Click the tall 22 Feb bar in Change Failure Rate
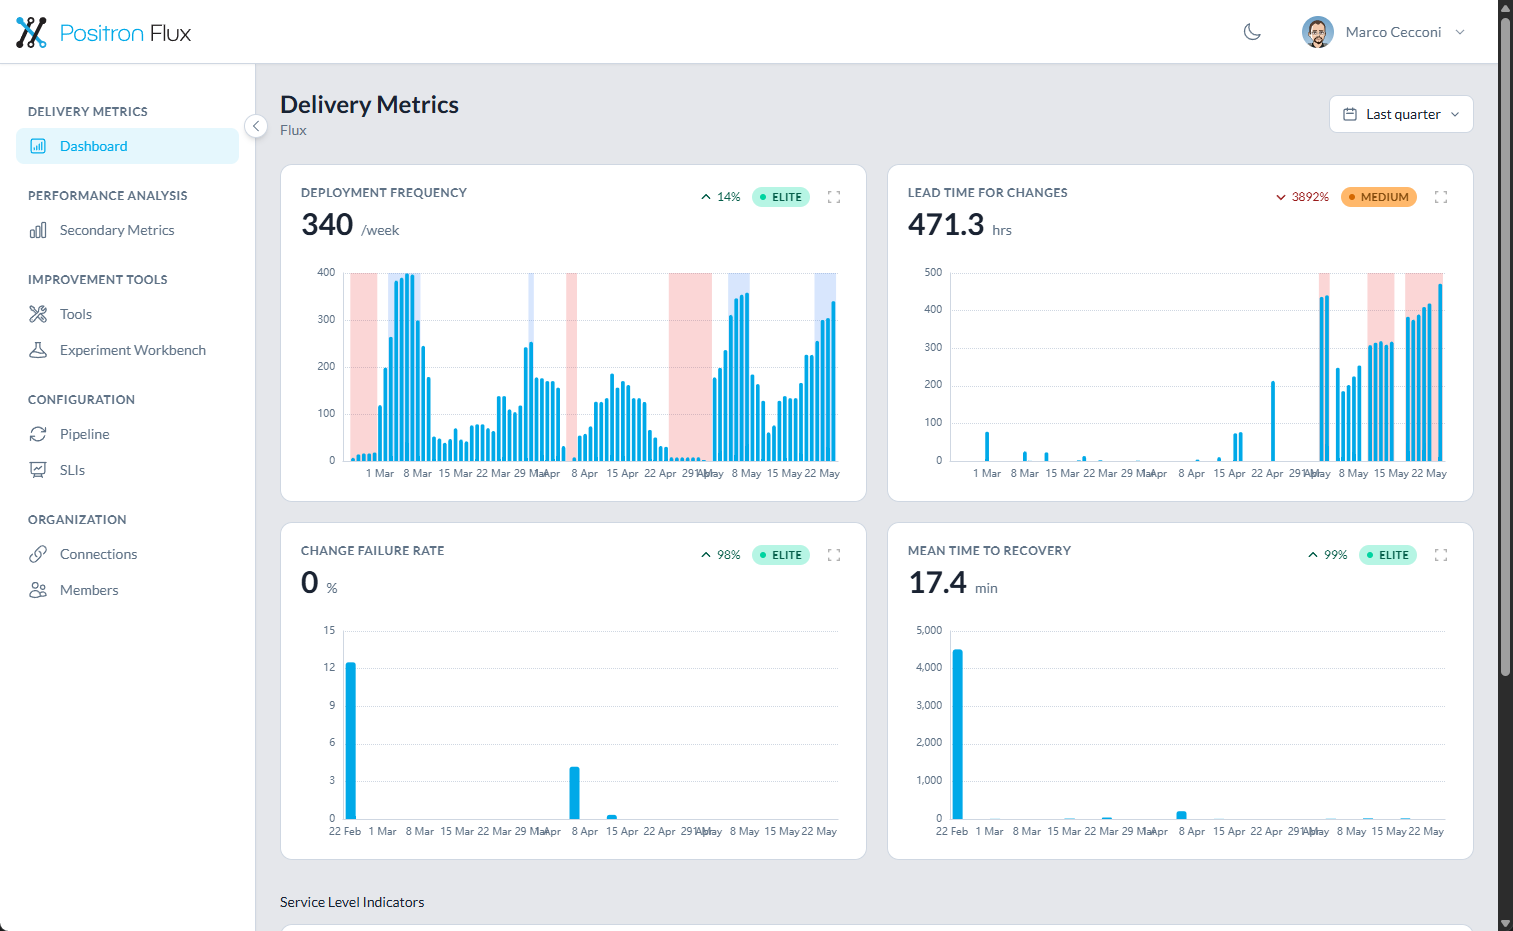This screenshot has height=931, width=1513. pos(350,740)
